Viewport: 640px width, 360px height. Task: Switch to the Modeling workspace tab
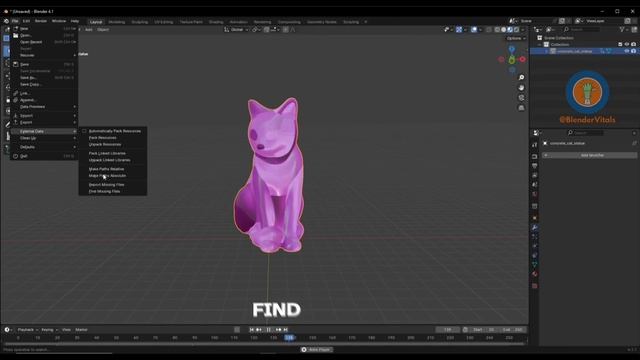coord(117,22)
